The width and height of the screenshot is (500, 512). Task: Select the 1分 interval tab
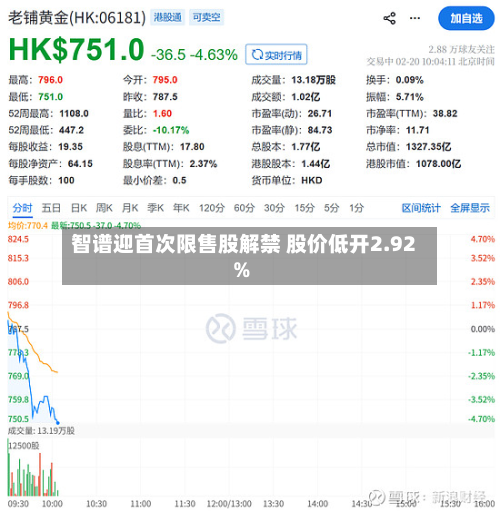[357, 208]
